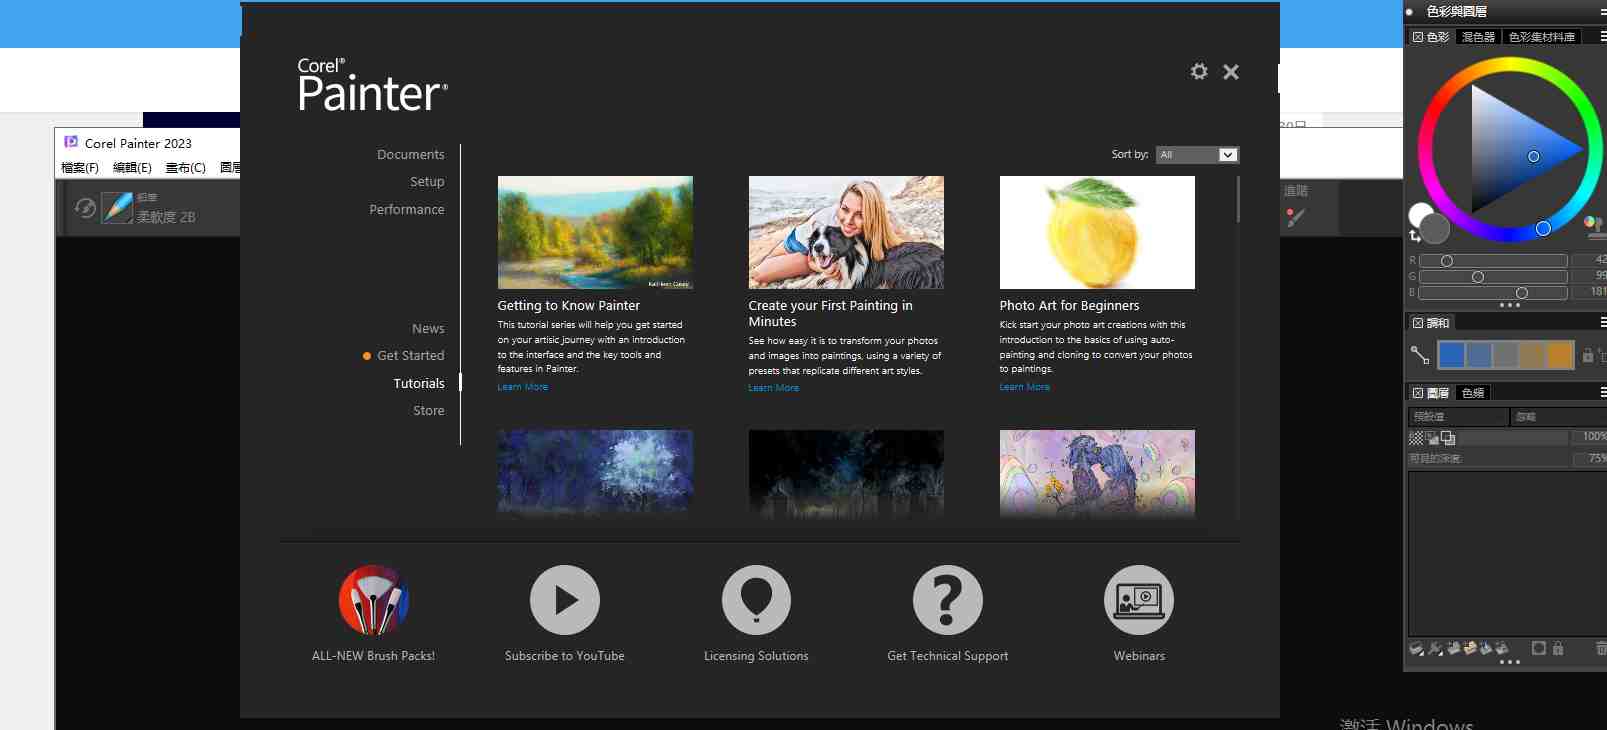Click brush stroke icon in advanced property bar
Screen dimensions: 1607x730
click(x=1296, y=217)
